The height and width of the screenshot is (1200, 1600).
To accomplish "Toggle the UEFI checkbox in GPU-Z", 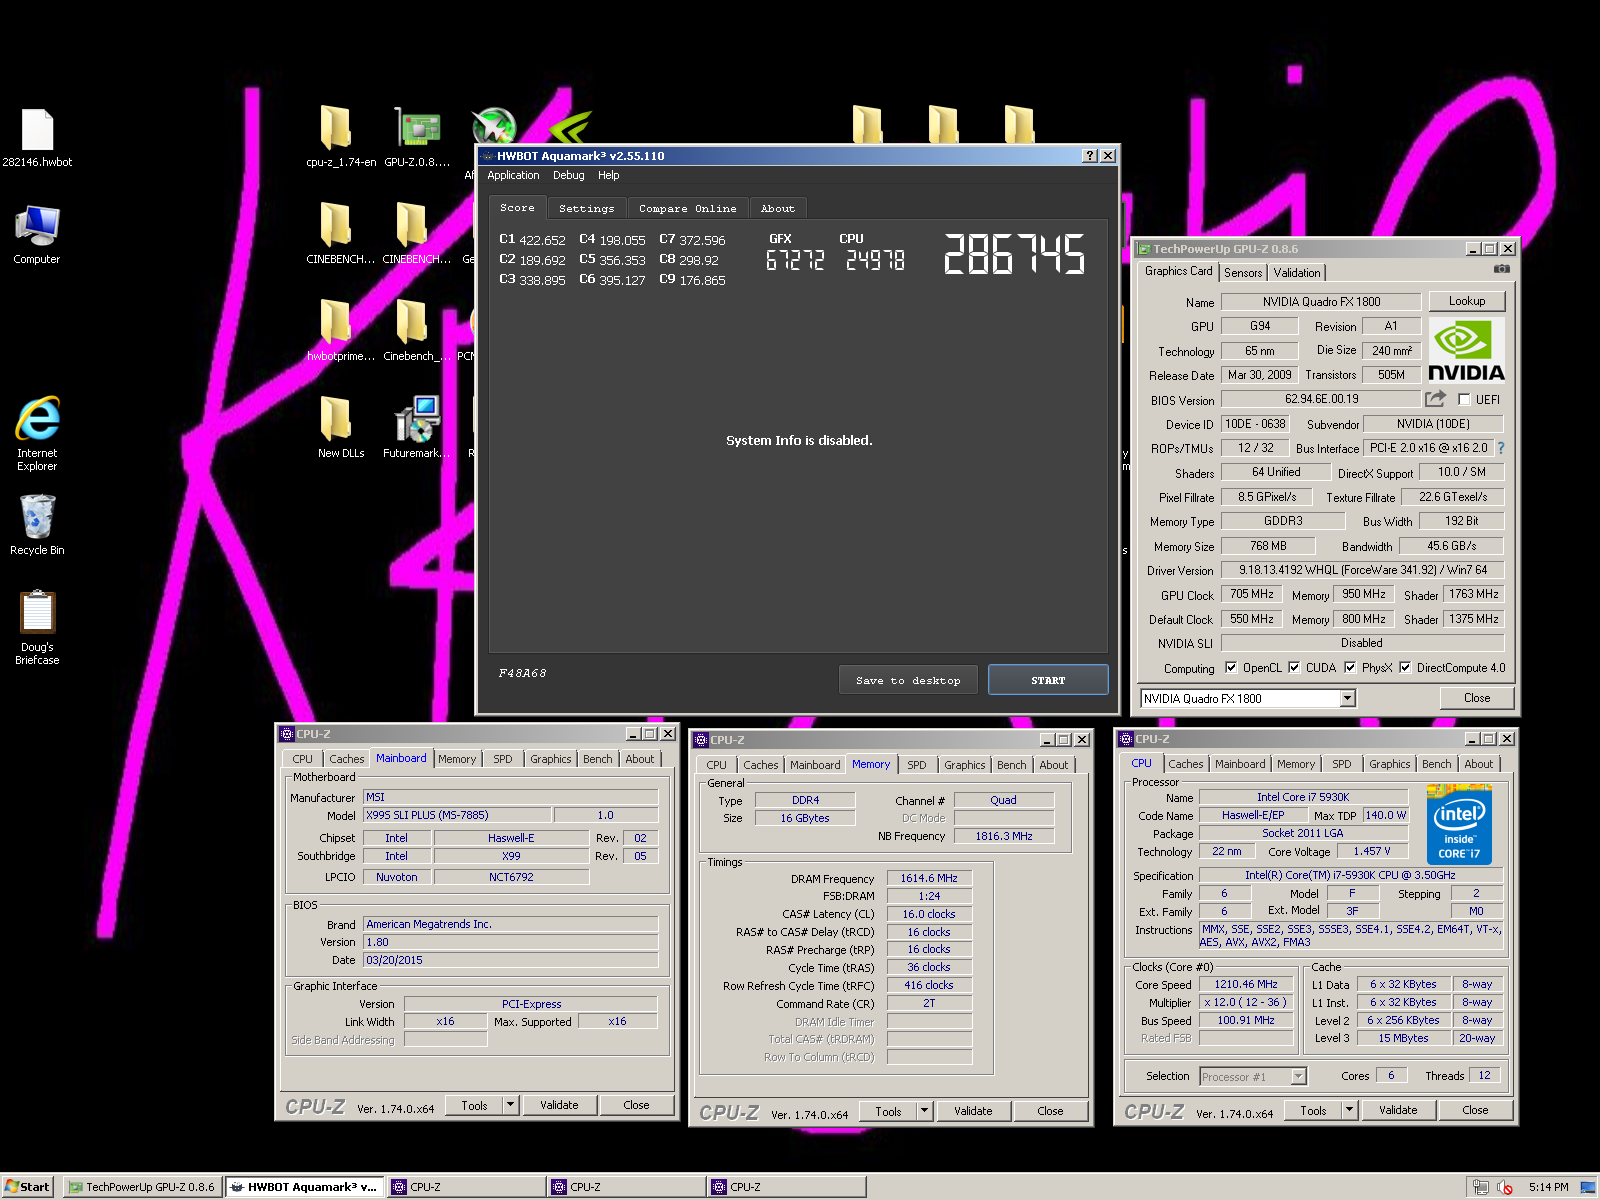I will (1464, 399).
